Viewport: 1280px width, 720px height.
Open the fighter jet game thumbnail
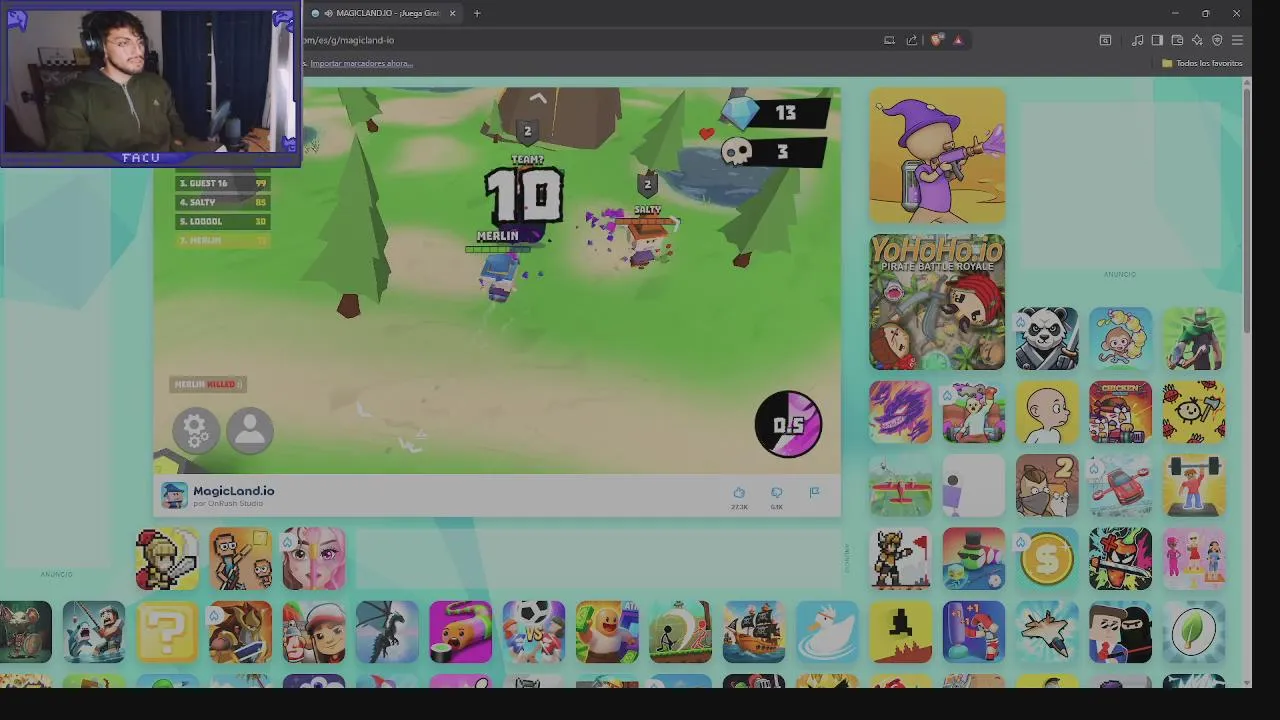(x=1047, y=632)
